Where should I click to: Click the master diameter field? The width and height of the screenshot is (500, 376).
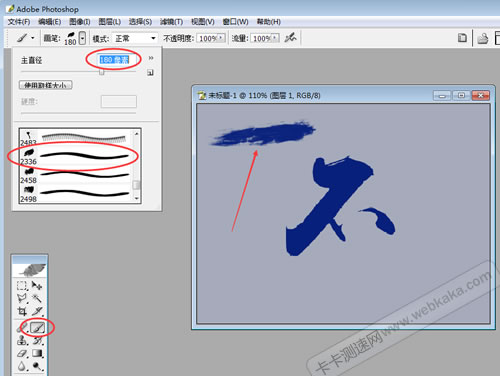tap(118, 60)
